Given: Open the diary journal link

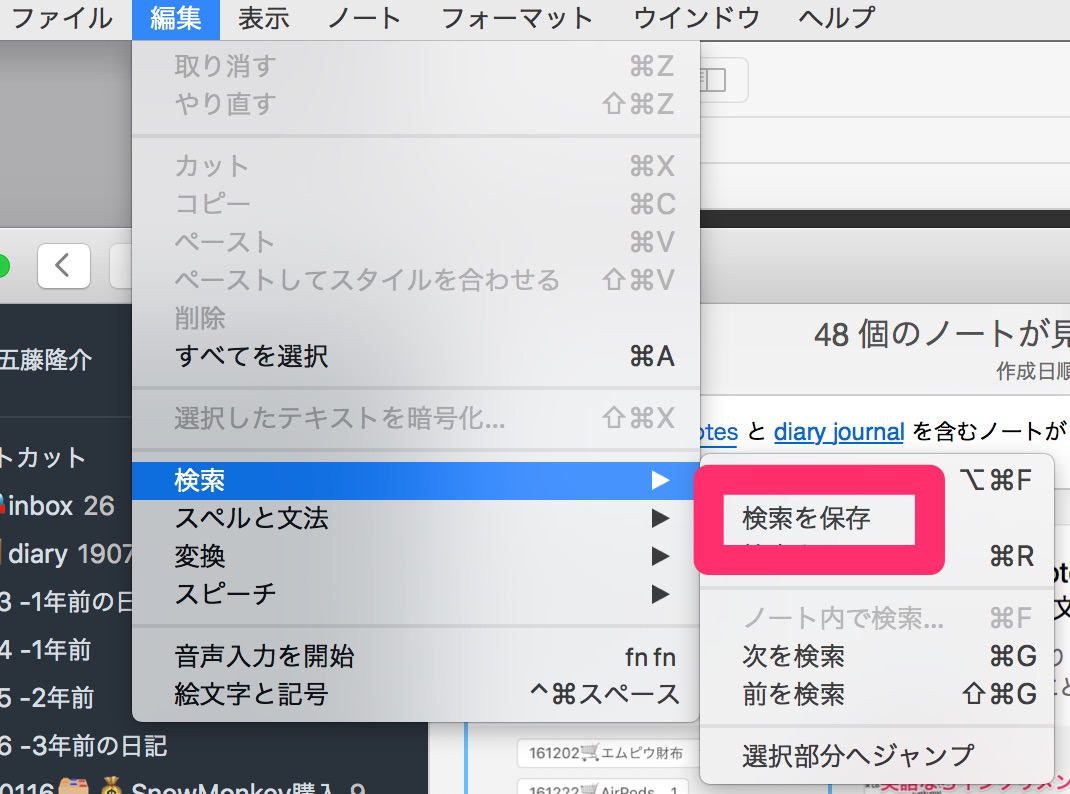Looking at the screenshot, I should 838,431.
